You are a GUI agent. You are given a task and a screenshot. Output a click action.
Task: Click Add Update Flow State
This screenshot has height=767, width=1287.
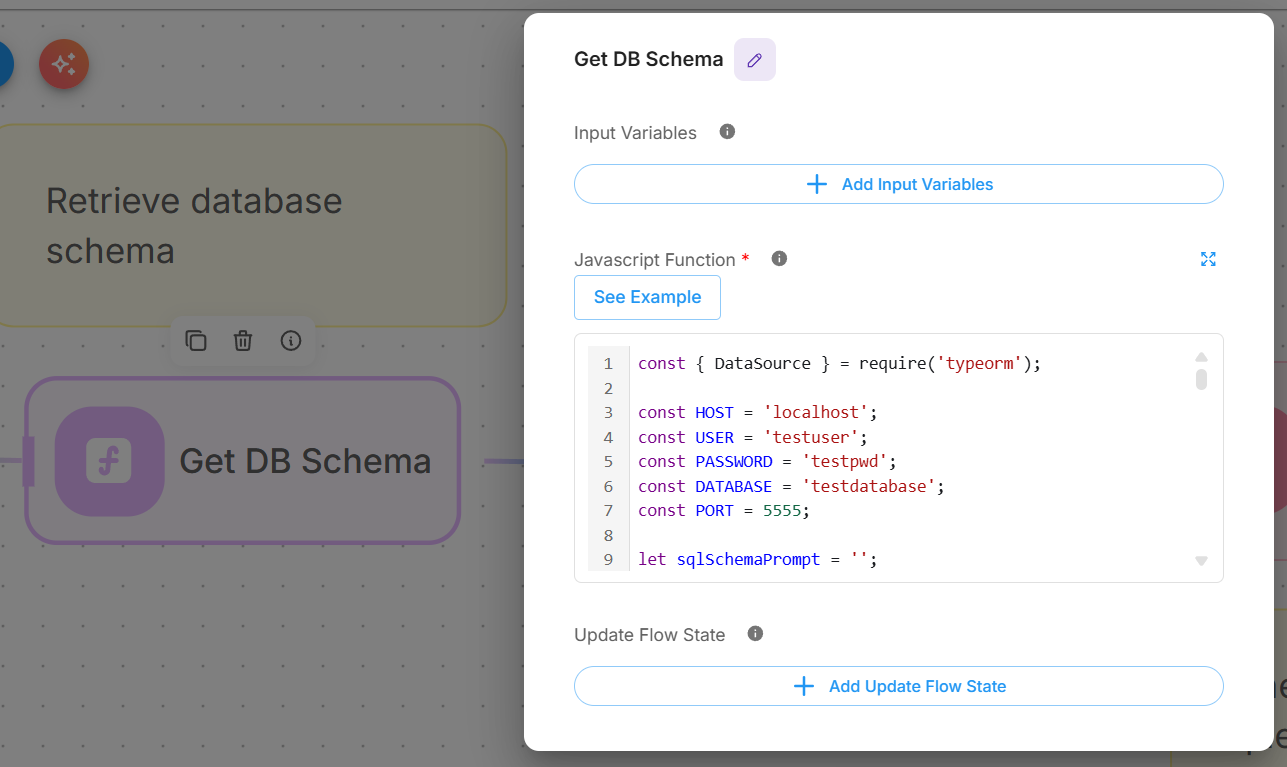click(x=898, y=686)
